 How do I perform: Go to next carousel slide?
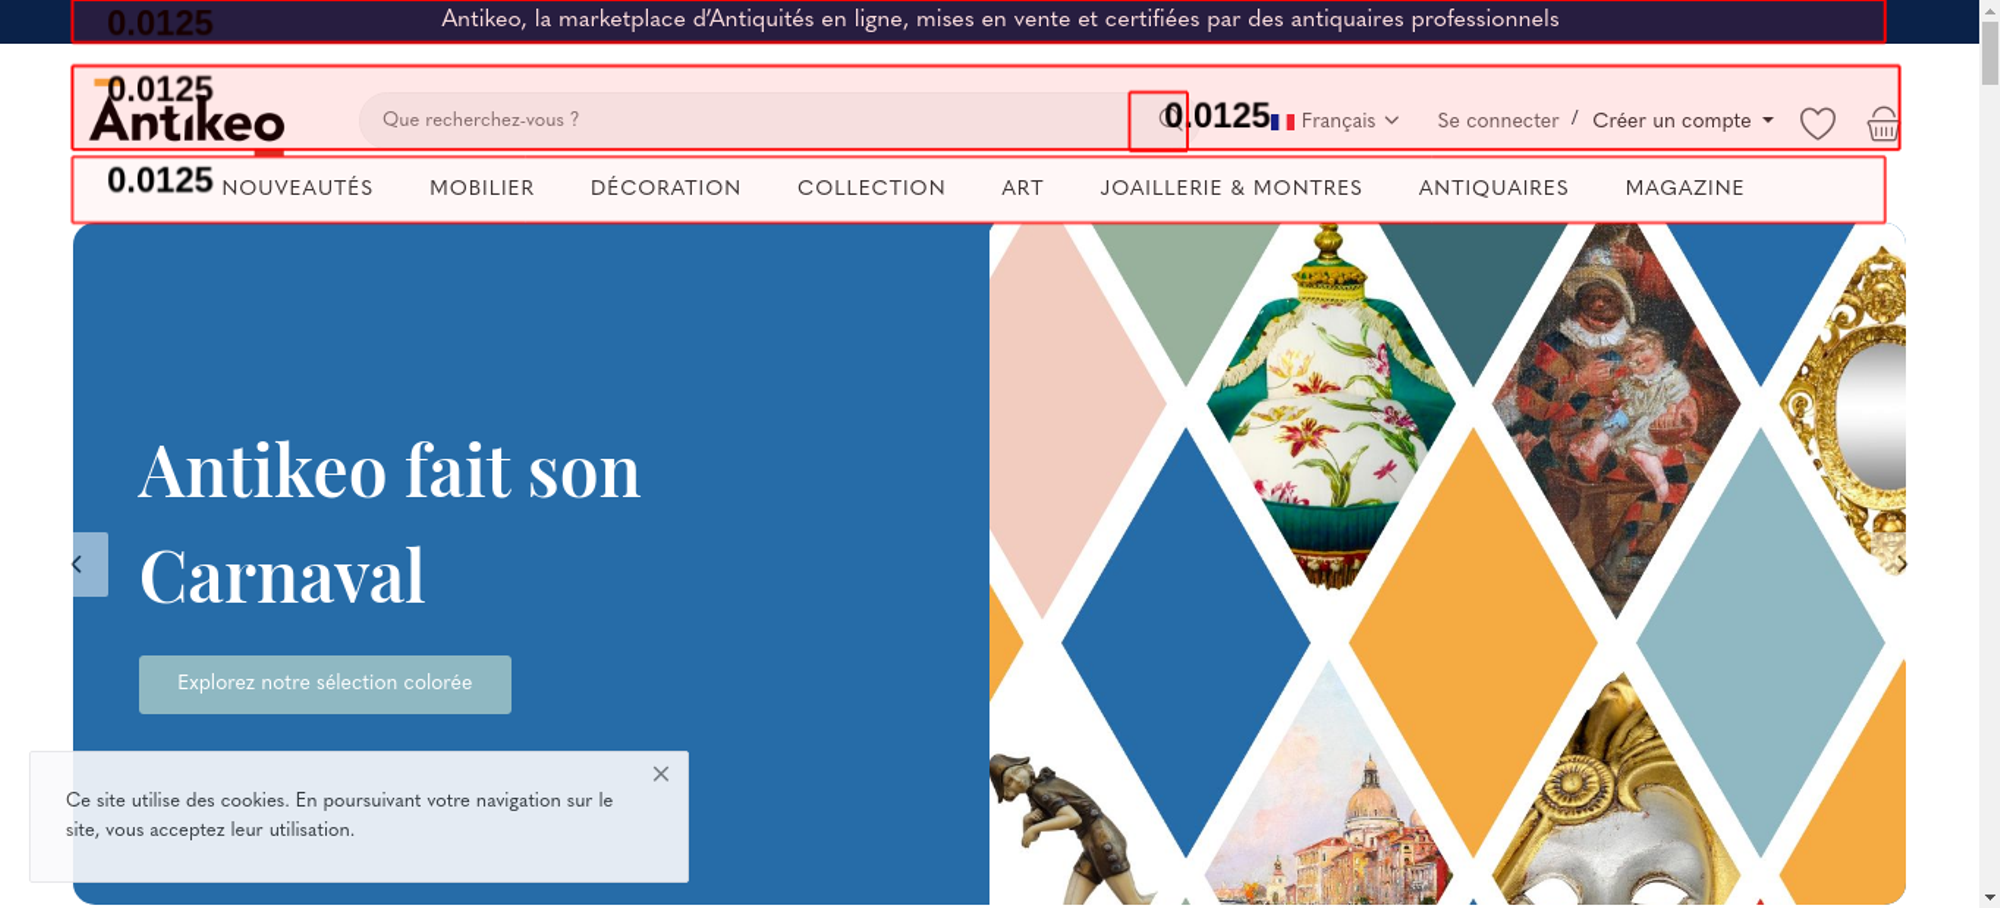[x=1901, y=565]
